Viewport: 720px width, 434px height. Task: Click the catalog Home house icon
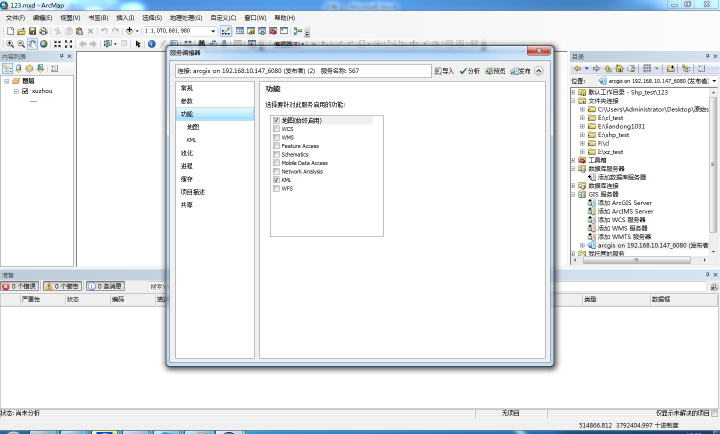[x=619, y=68]
